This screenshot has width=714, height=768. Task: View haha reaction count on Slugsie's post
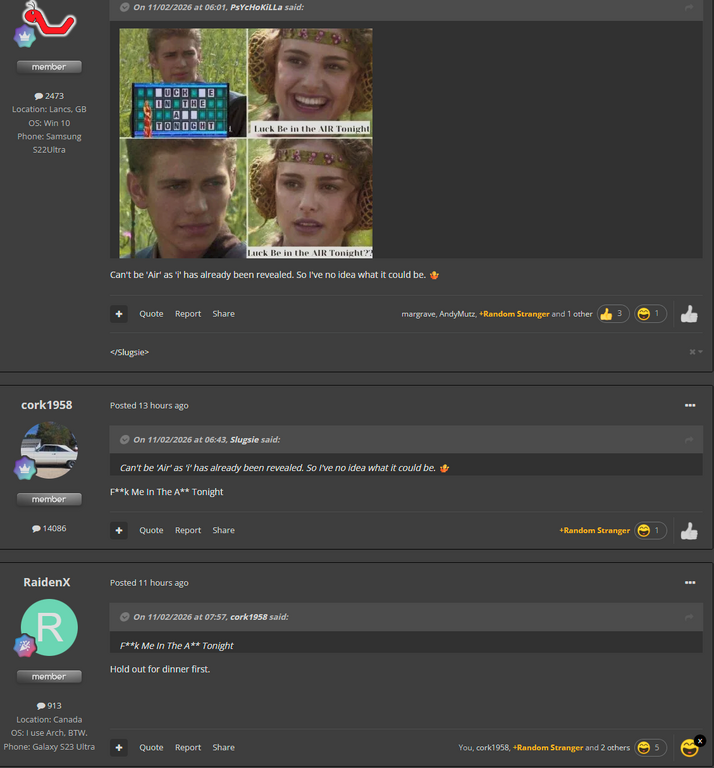pos(651,314)
